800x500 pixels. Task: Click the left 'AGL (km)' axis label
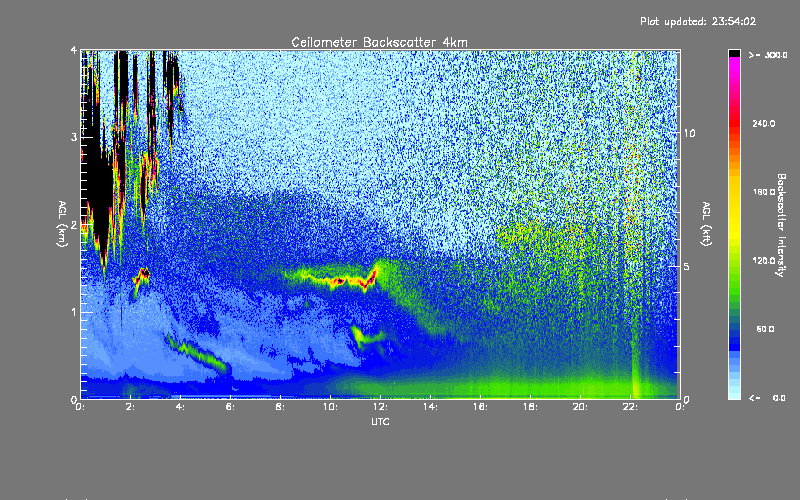tap(62, 224)
